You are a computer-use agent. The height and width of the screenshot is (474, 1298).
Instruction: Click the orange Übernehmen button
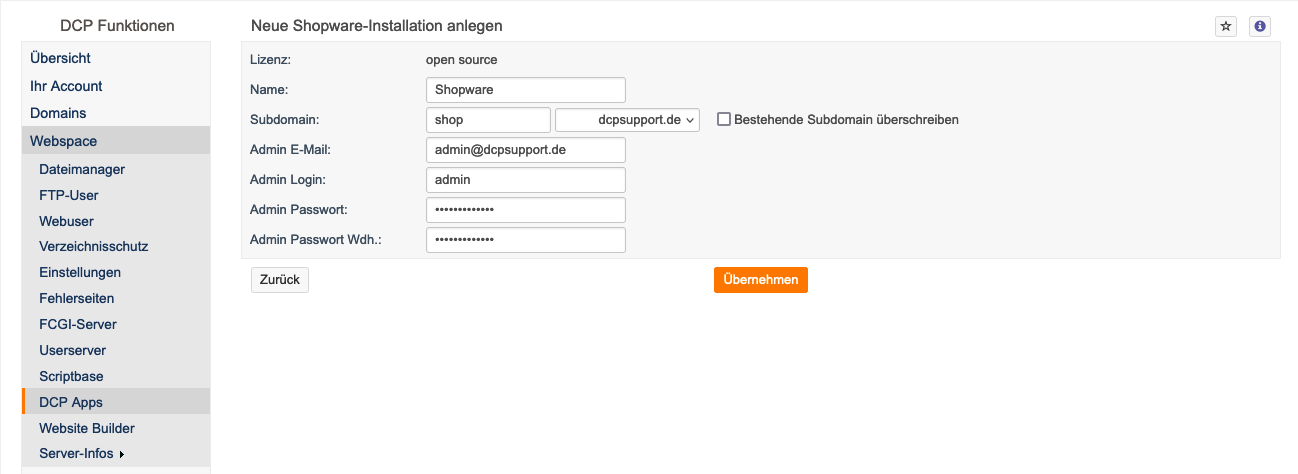point(761,280)
